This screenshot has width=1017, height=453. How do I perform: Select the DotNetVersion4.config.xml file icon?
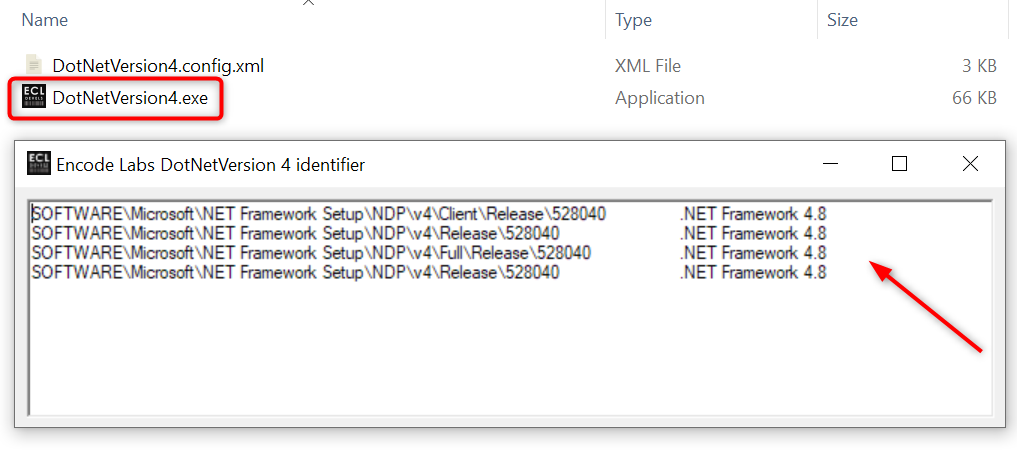(34, 65)
